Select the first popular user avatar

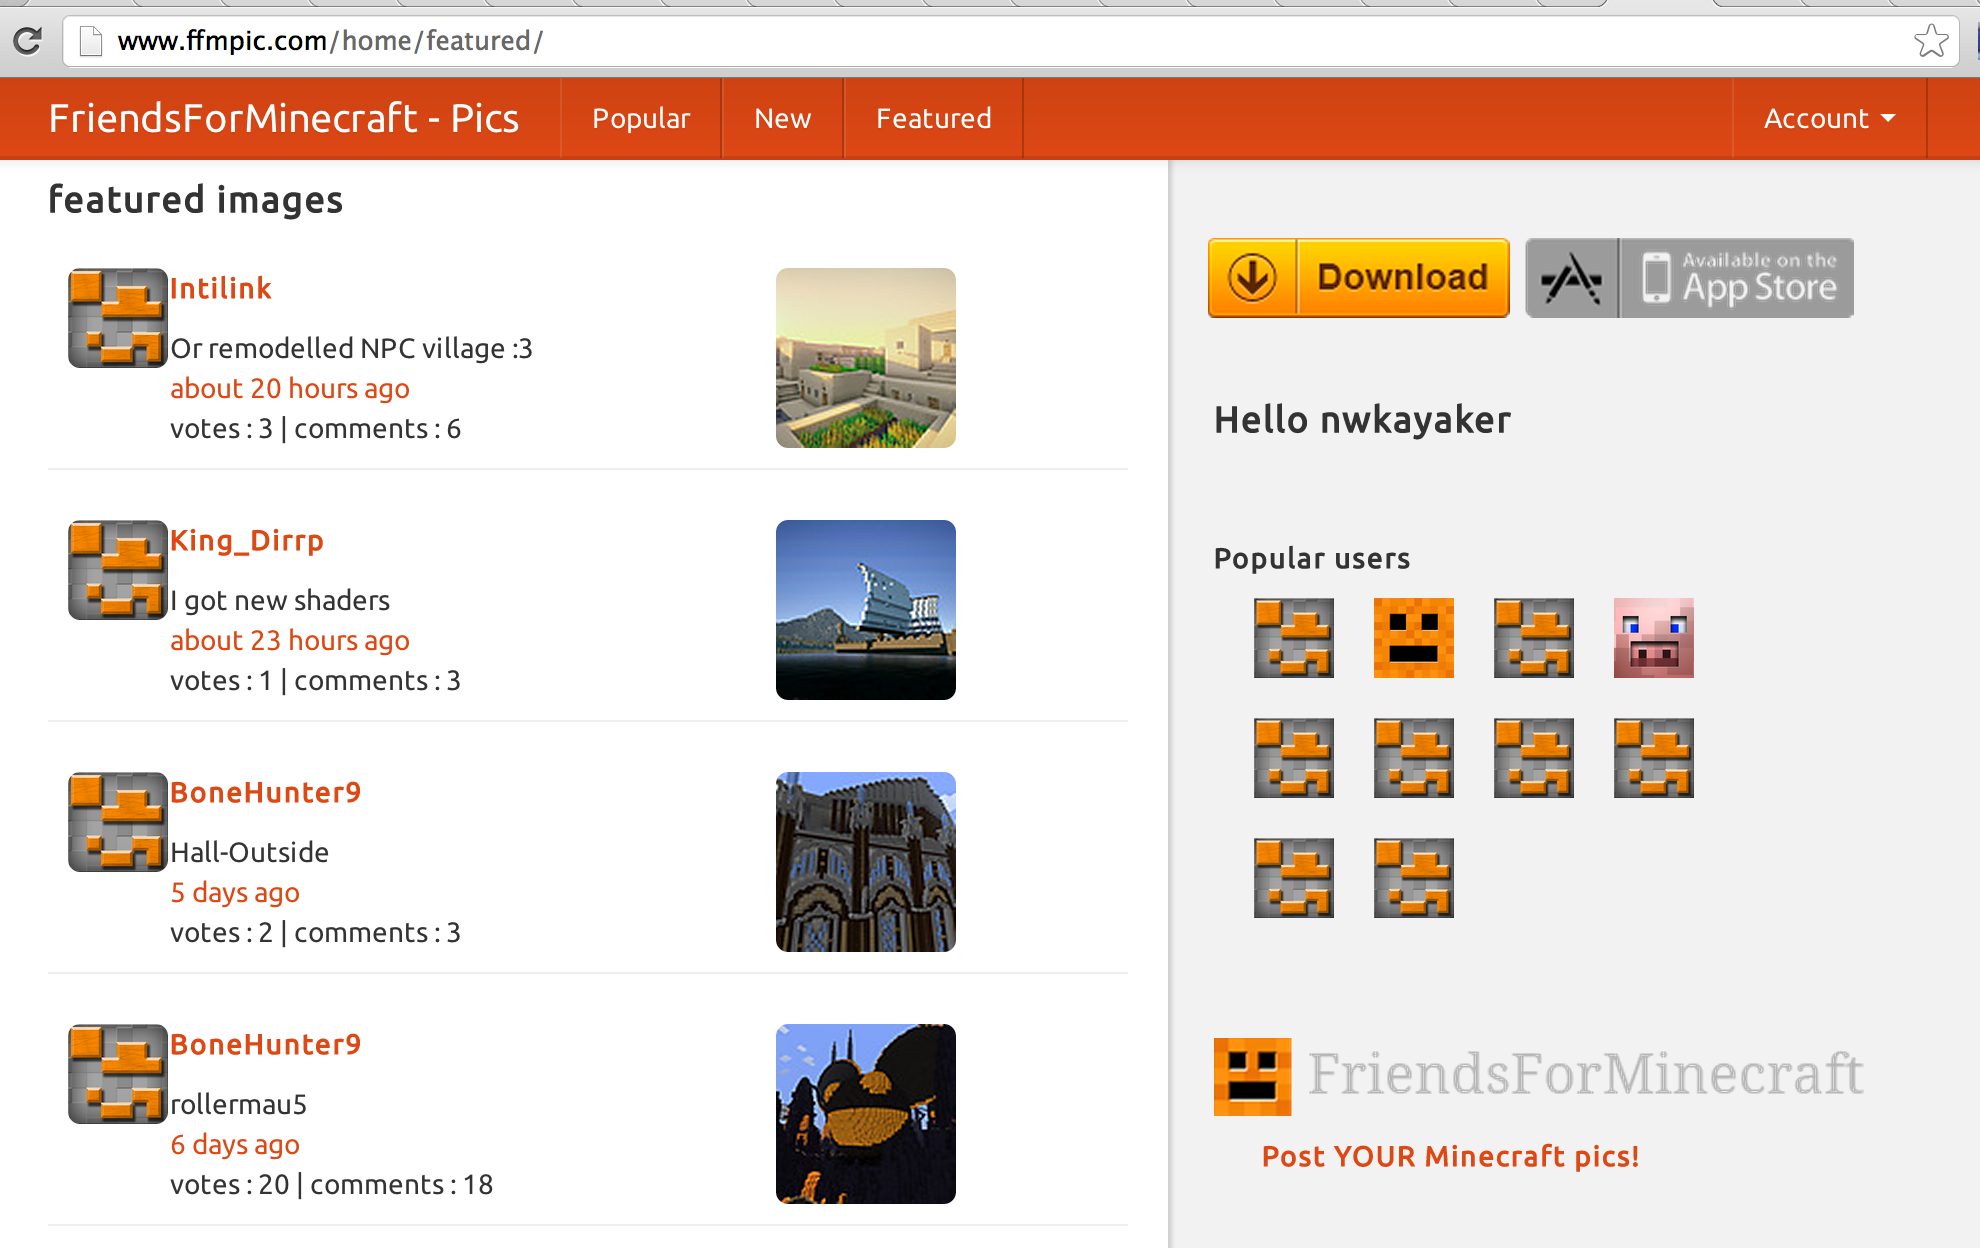coord(1294,638)
